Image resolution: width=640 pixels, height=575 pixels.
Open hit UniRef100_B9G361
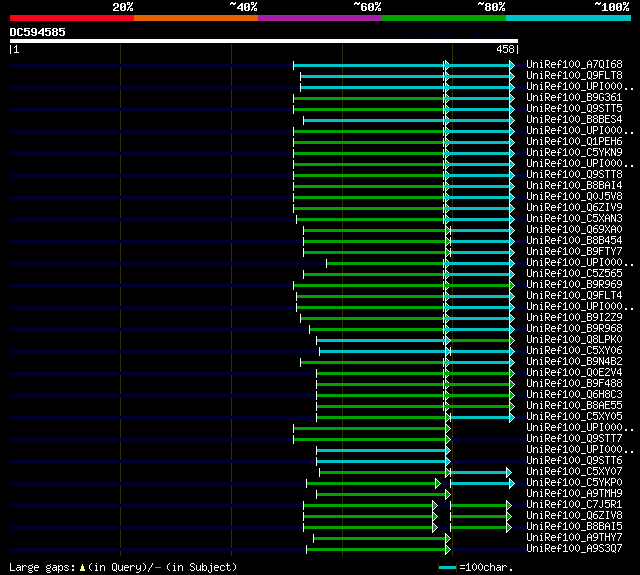tap(574, 98)
